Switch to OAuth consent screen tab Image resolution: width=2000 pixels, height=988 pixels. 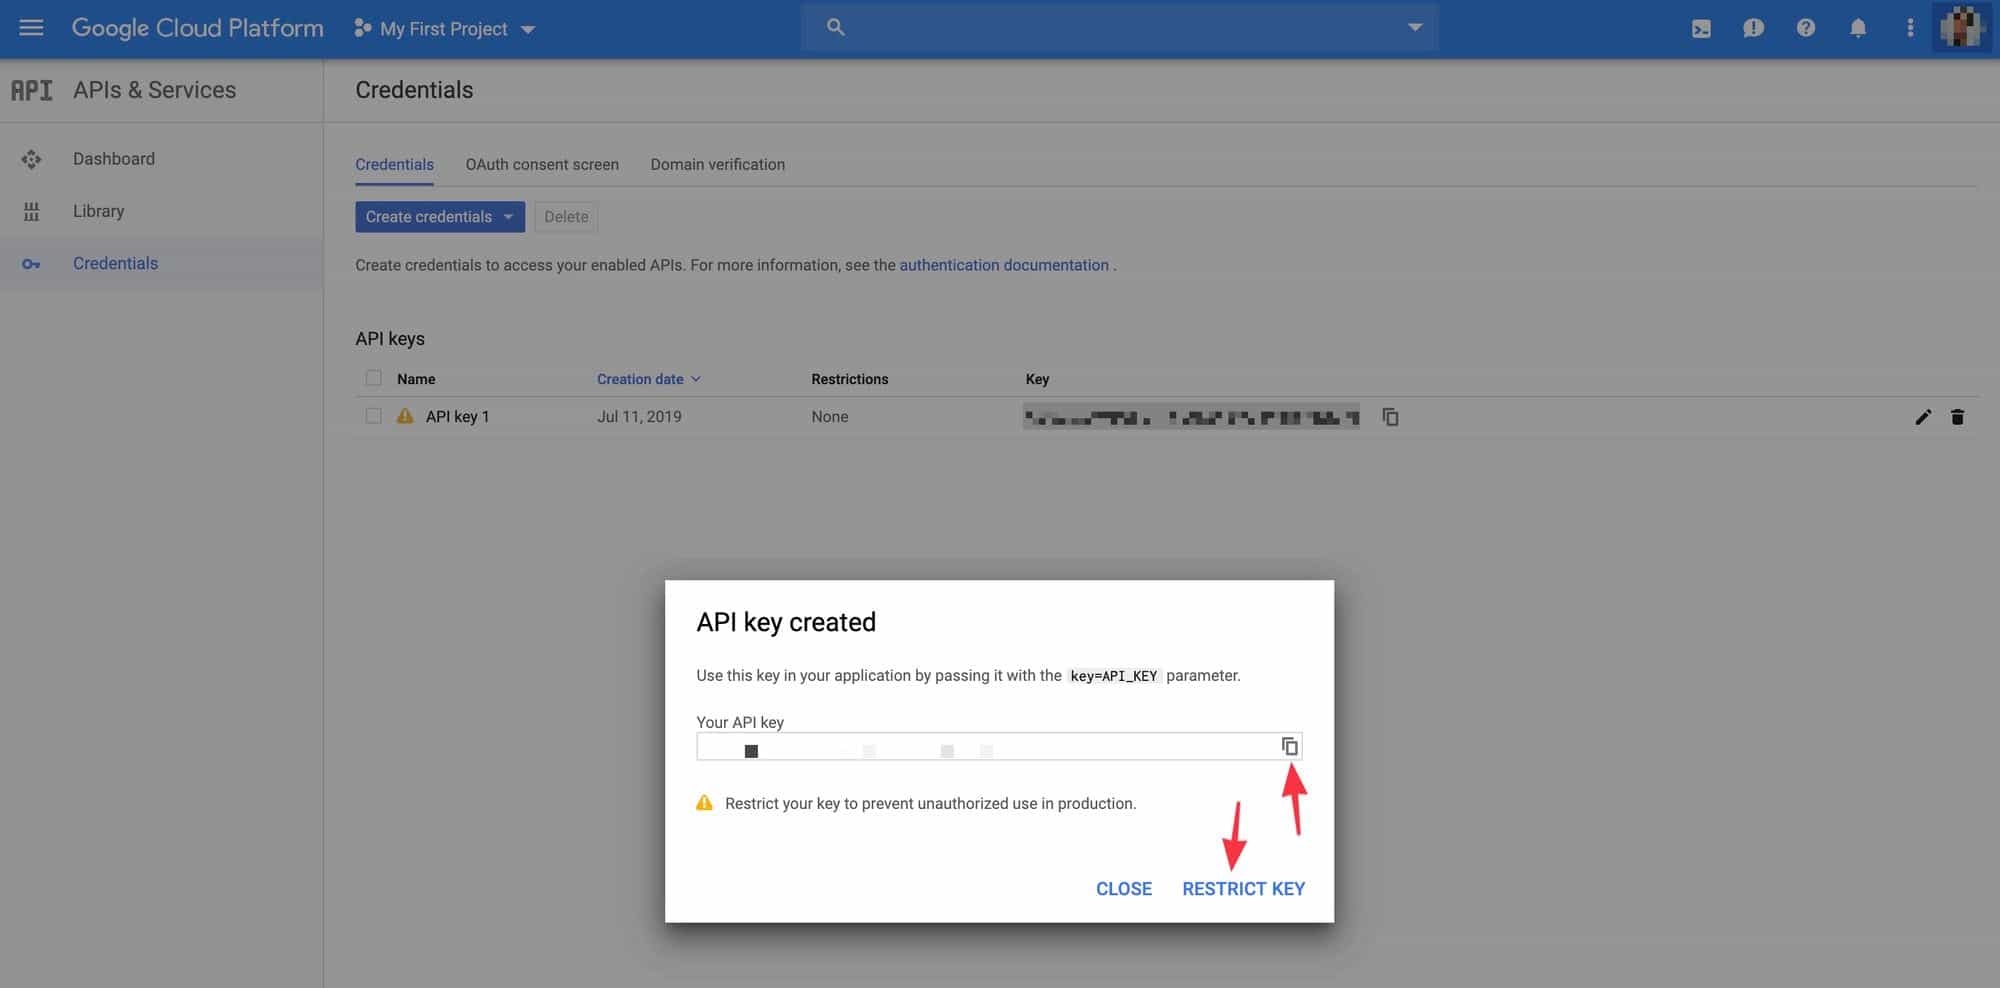point(542,165)
